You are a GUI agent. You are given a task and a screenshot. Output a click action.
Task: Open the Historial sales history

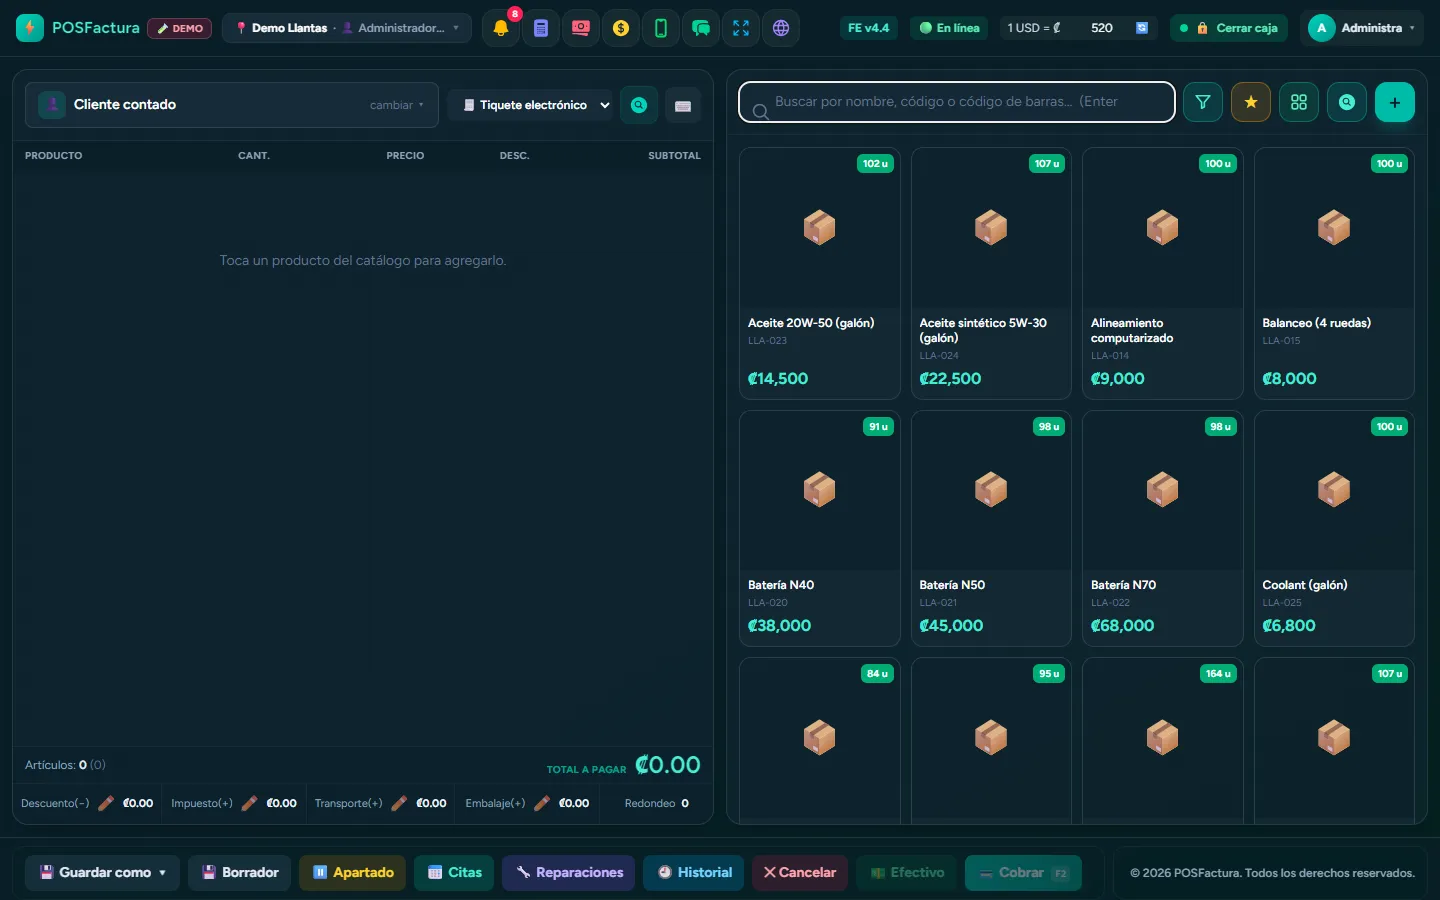point(694,873)
